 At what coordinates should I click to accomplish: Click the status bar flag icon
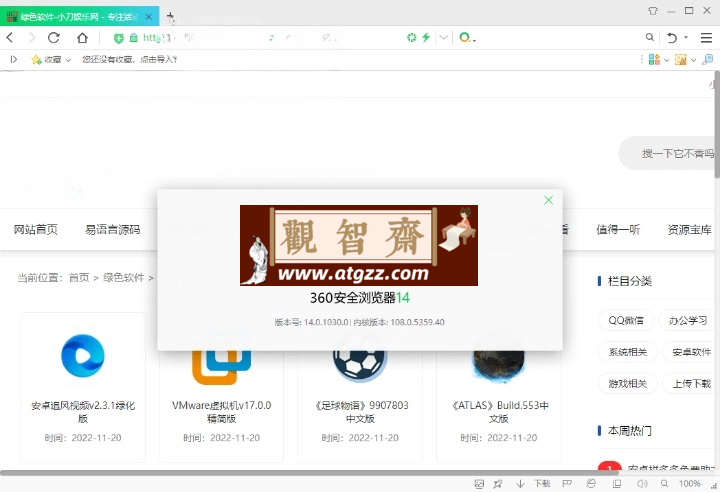point(567,484)
